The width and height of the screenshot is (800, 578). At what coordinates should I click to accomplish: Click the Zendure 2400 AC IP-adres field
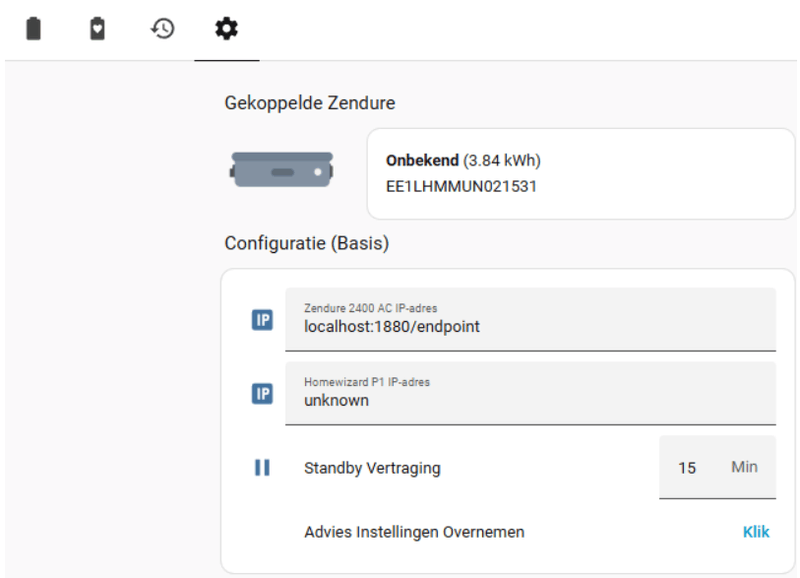(x=530, y=319)
